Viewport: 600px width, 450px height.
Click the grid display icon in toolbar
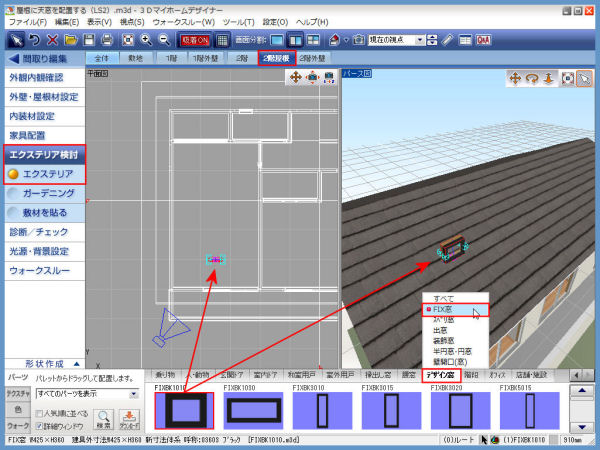click(x=223, y=40)
